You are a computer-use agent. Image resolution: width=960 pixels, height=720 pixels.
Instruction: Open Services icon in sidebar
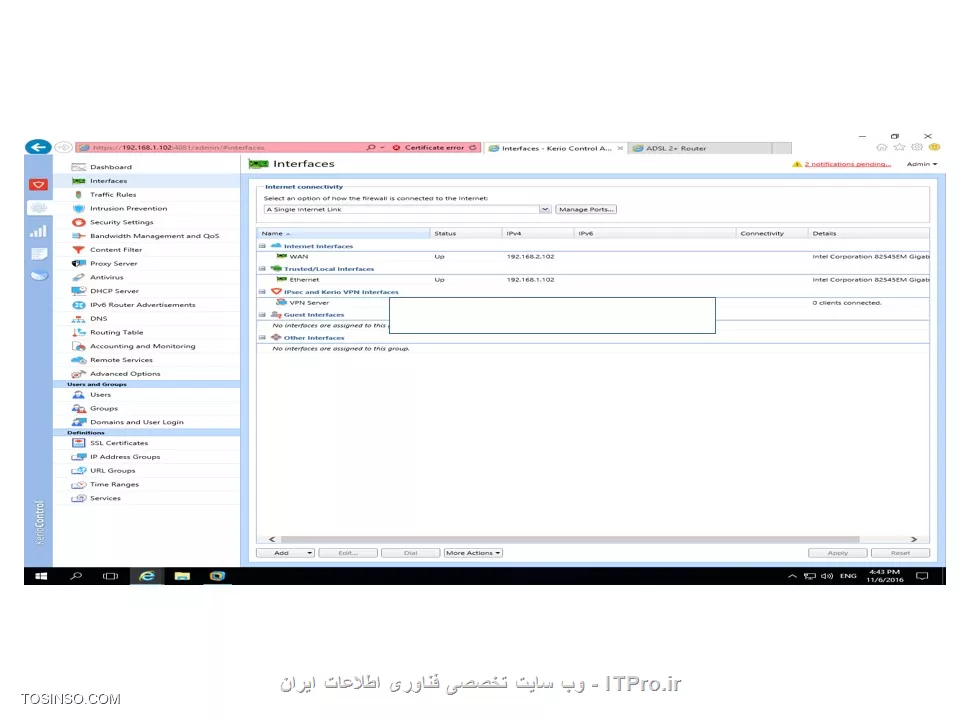[x=78, y=498]
